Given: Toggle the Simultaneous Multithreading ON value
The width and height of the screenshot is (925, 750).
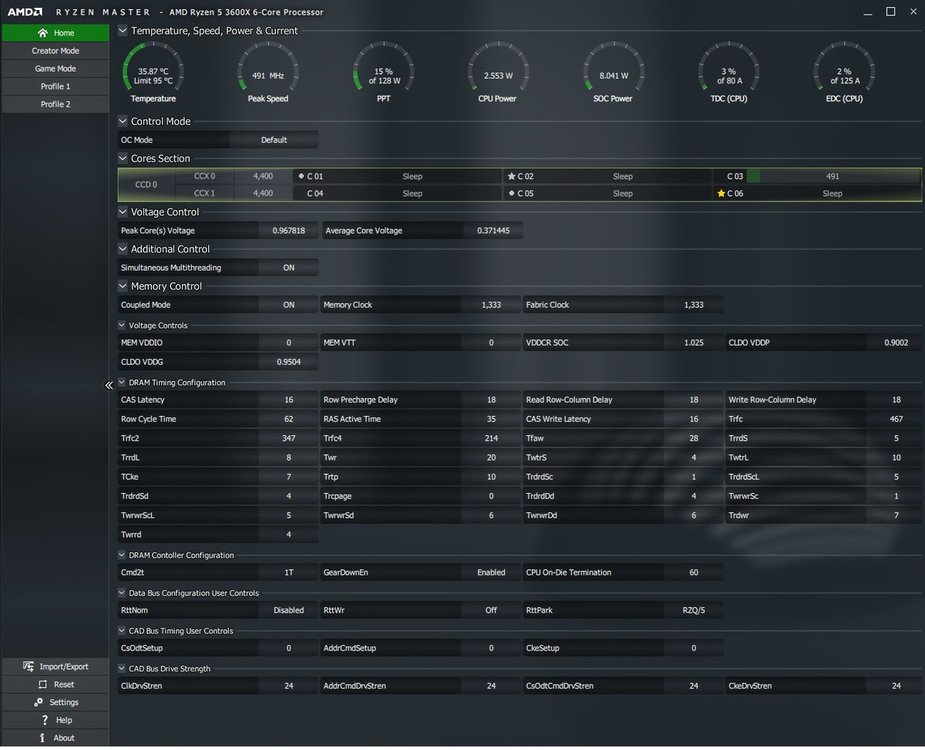Looking at the screenshot, I should pyautogui.click(x=288, y=268).
